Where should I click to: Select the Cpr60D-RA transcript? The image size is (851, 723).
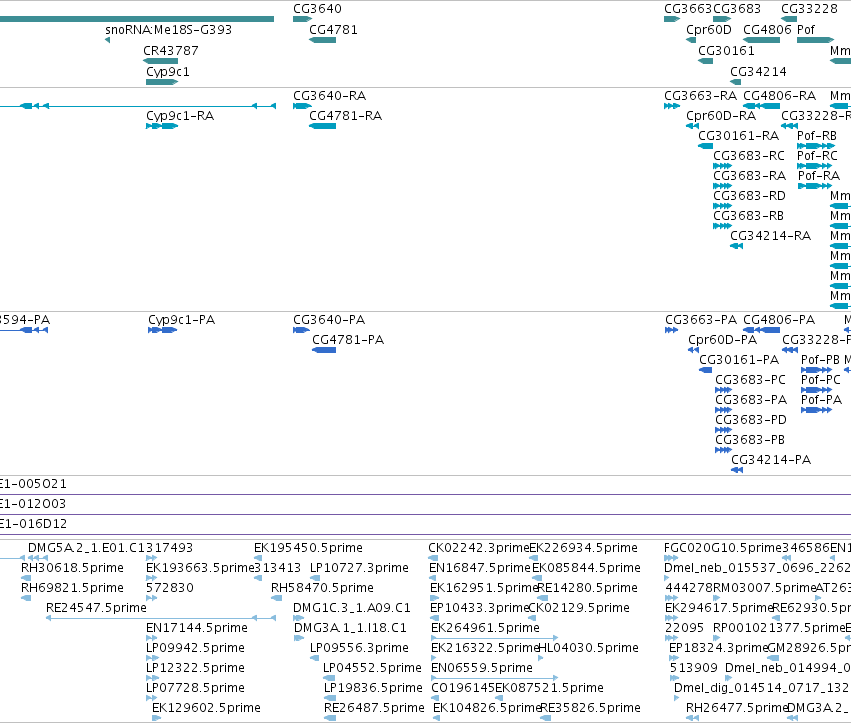point(692,126)
